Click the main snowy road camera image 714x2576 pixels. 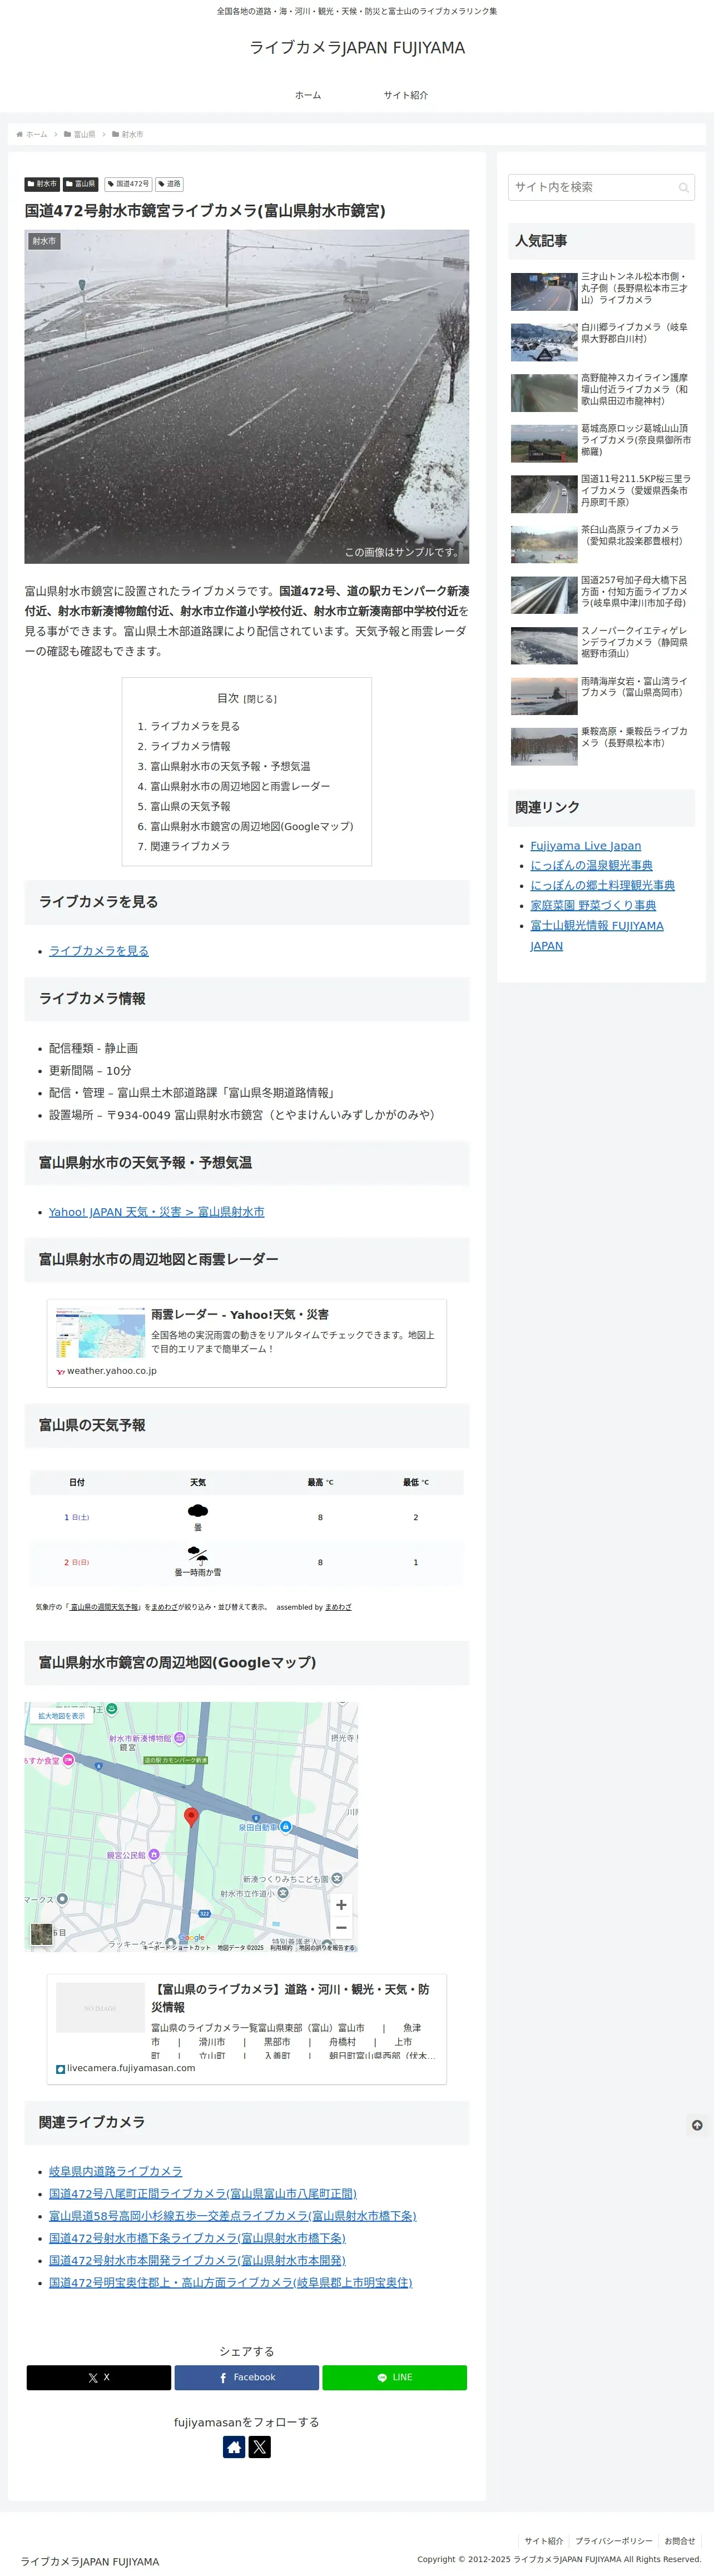click(247, 397)
